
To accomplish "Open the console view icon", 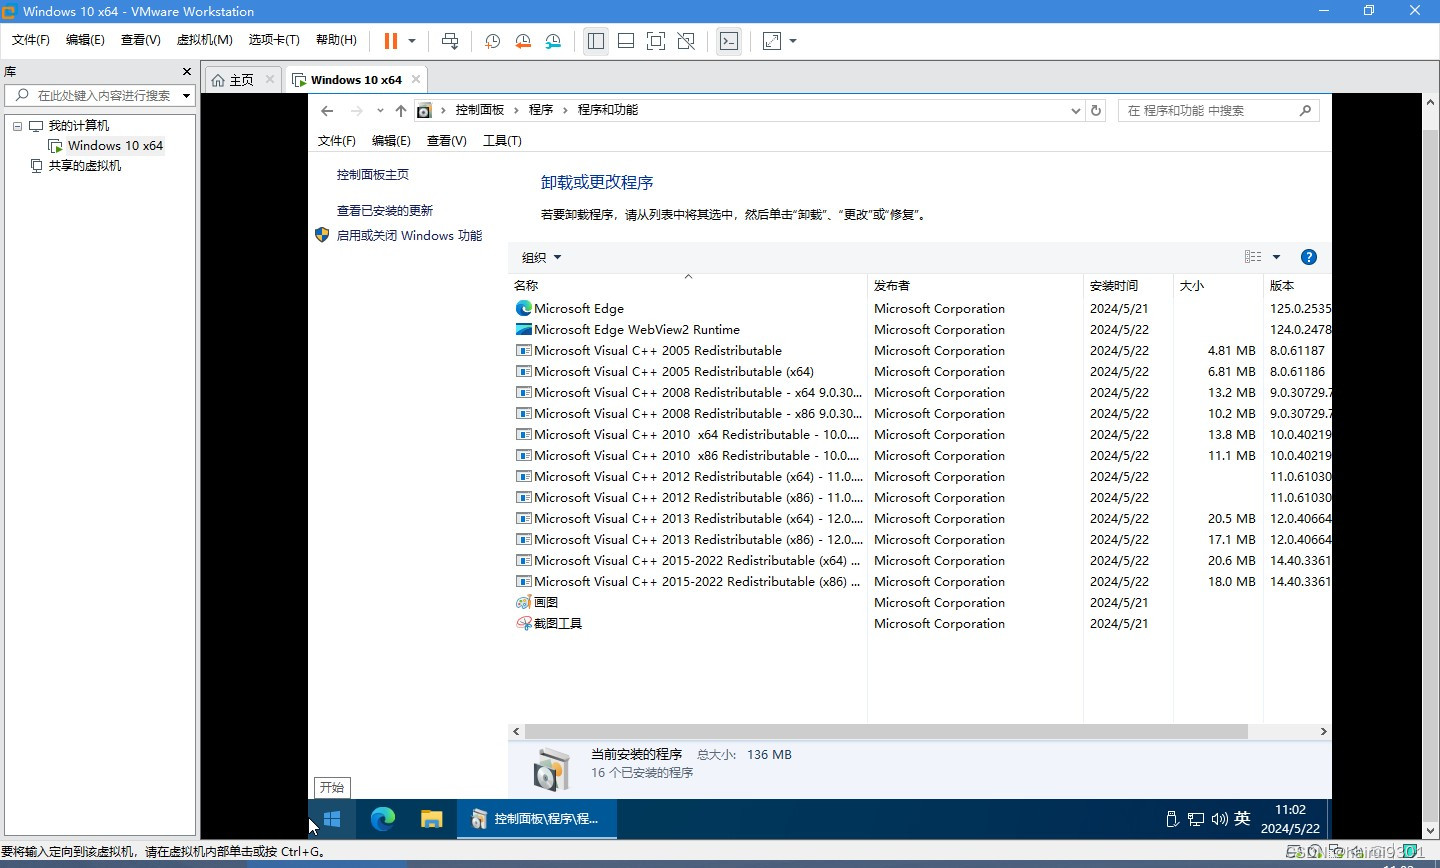I will pyautogui.click(x=729, y=41).
